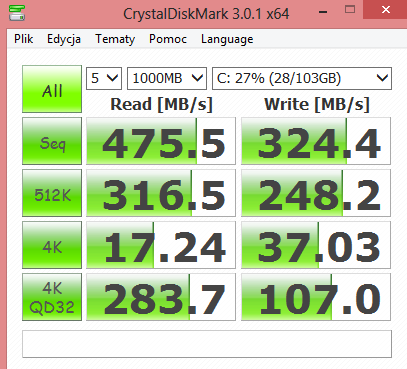Image resolution: width=407 pixels, height=369 pixels.
Task: Click the Read [MB/s] column header
Action: (161, 104)
